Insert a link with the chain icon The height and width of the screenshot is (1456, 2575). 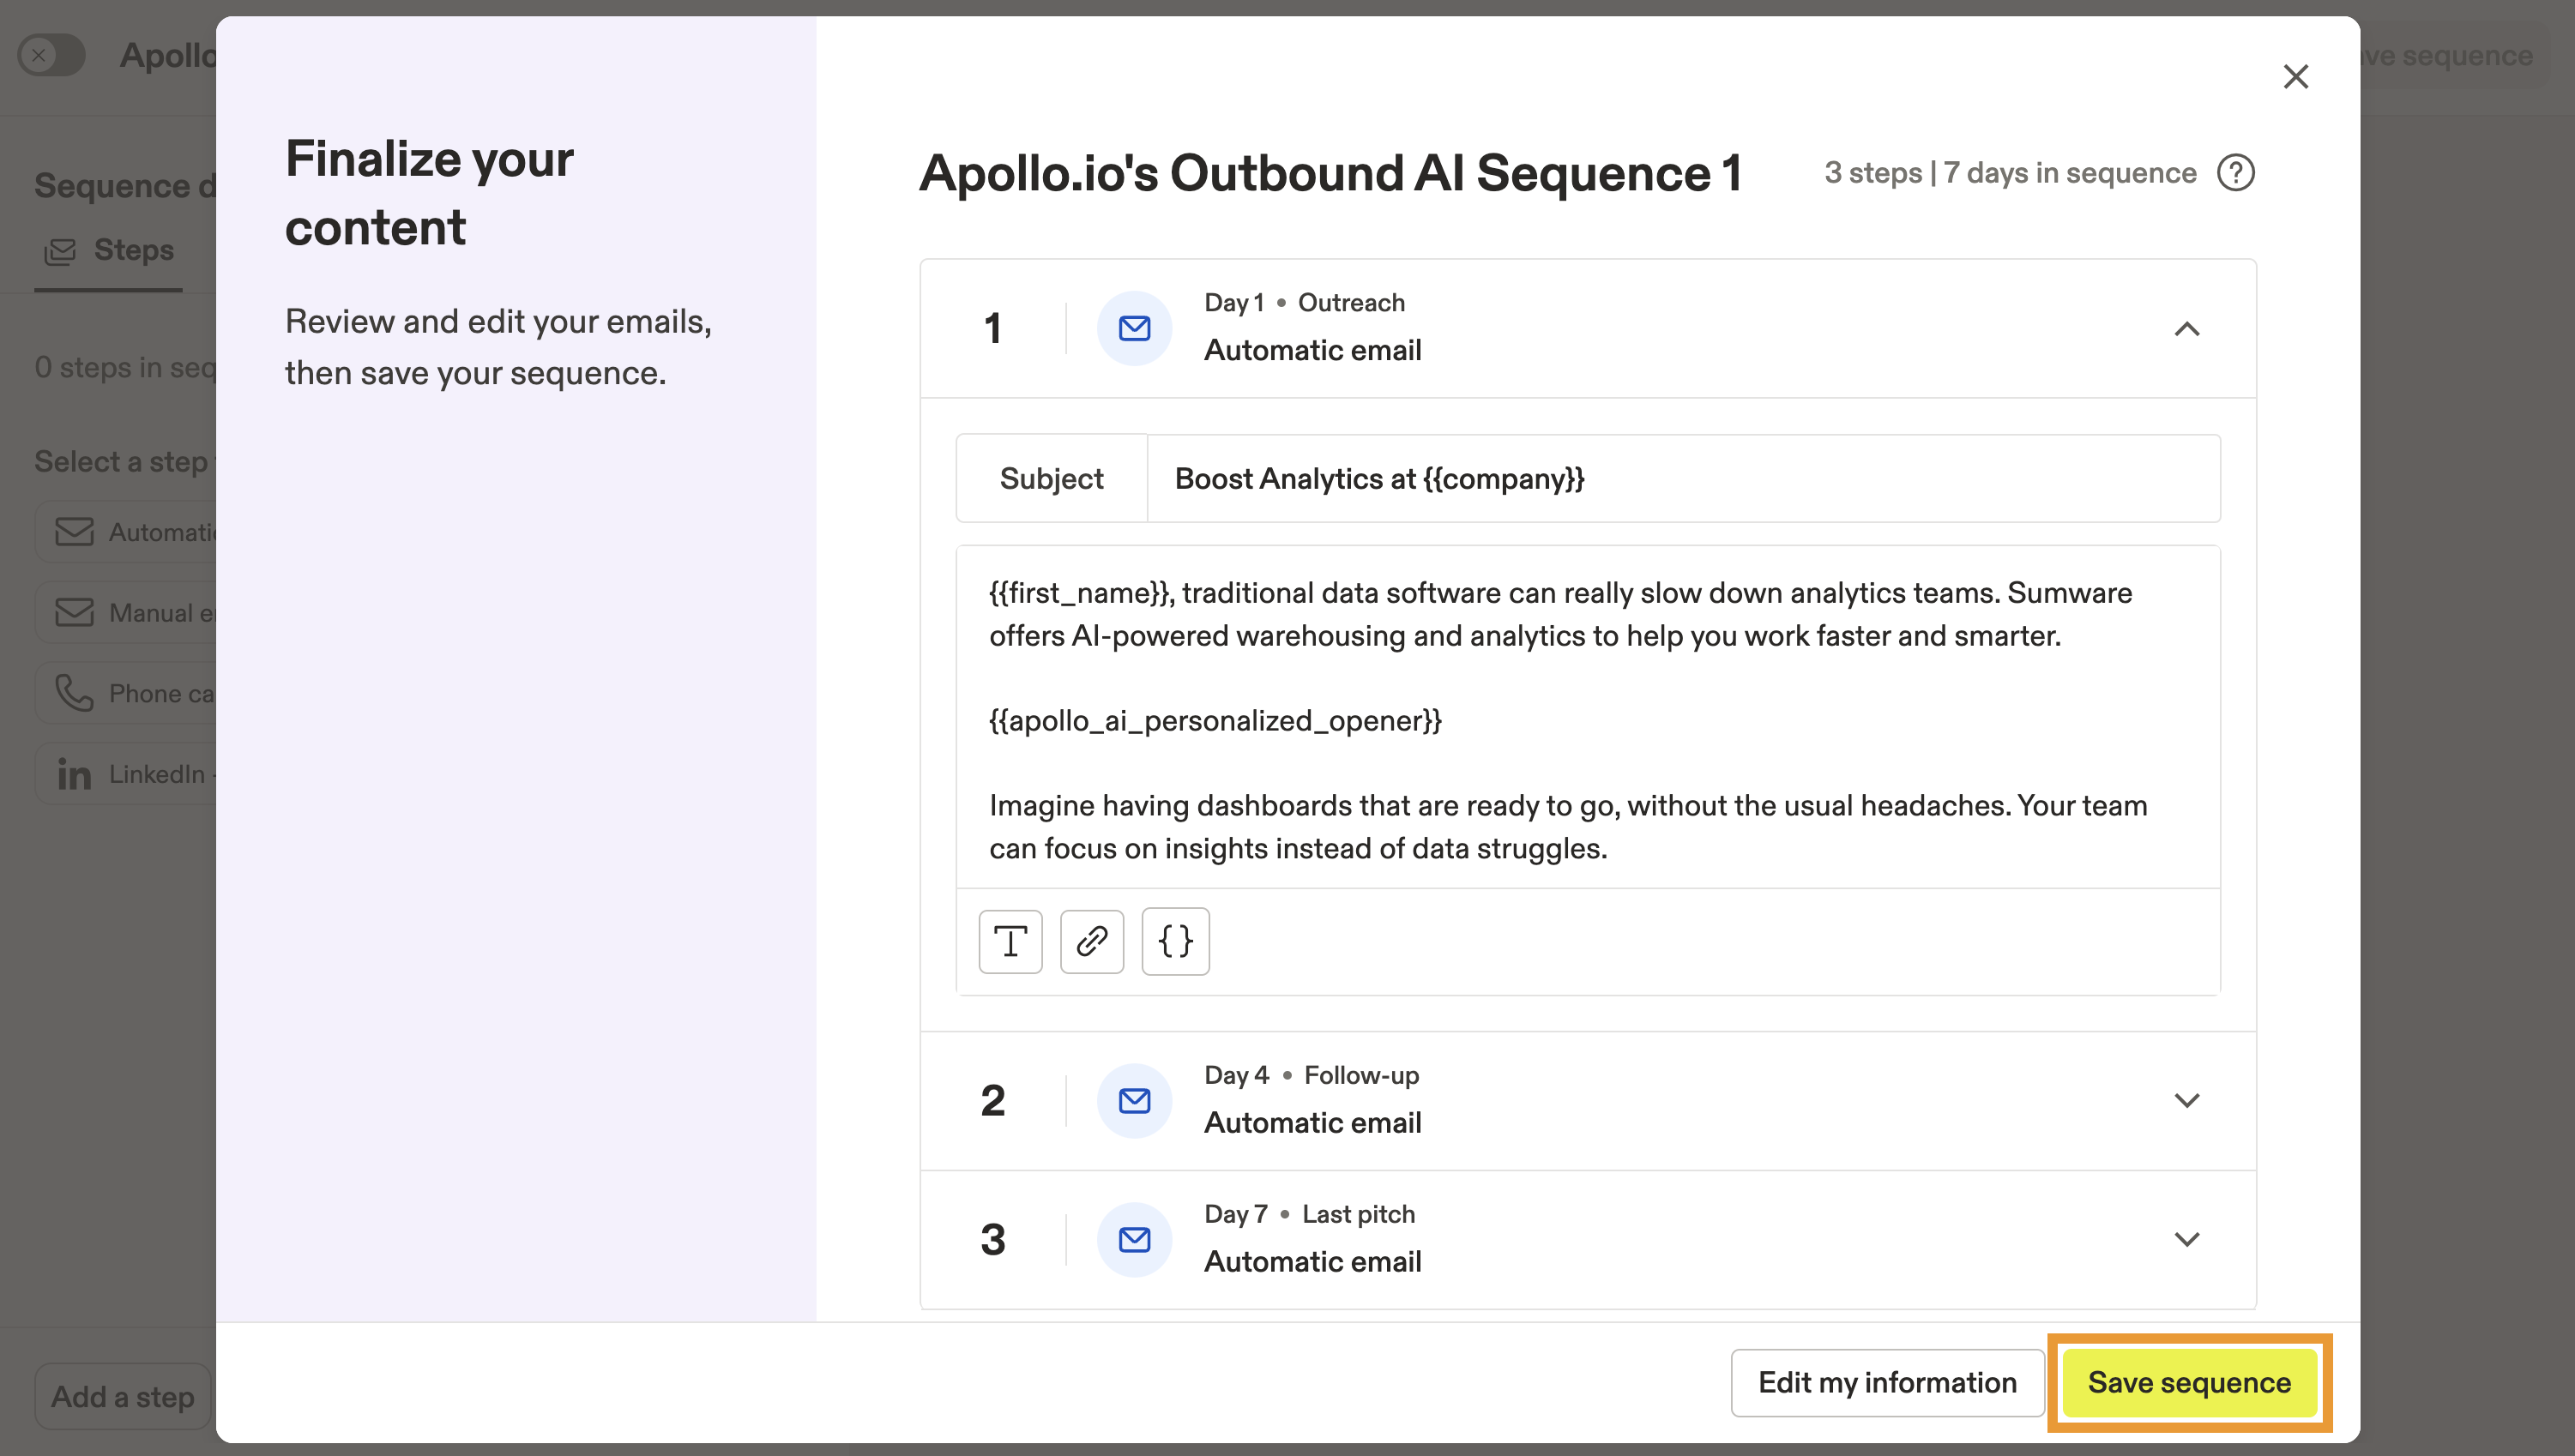[x=1091, y=941]
